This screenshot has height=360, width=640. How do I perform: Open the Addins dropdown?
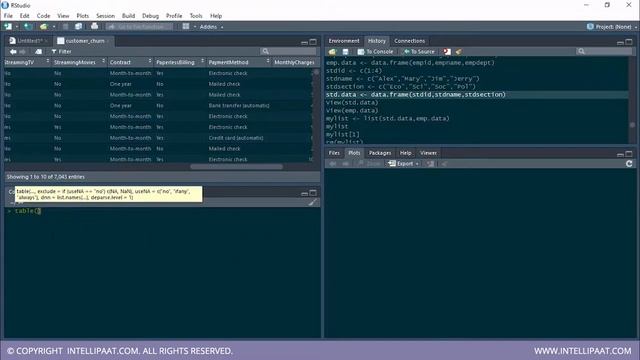[211, 27]
